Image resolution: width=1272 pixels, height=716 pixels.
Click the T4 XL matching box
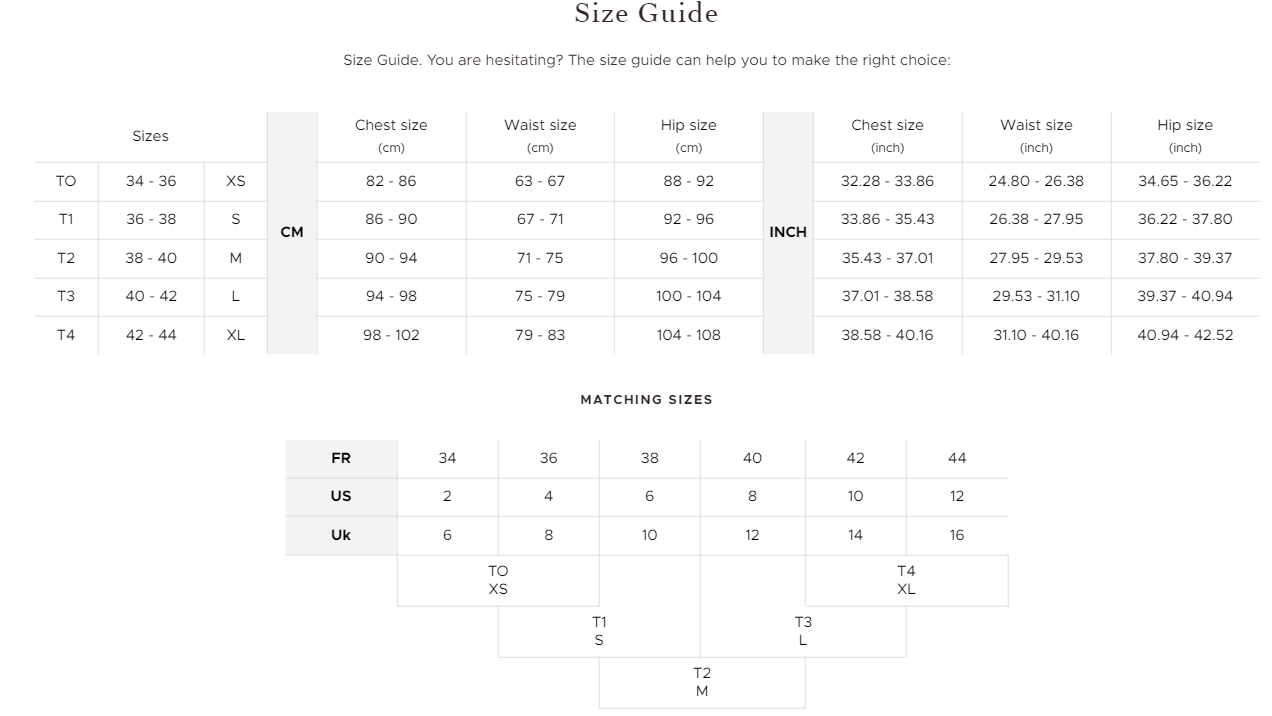pyautogui.click(x=906, y=580)
